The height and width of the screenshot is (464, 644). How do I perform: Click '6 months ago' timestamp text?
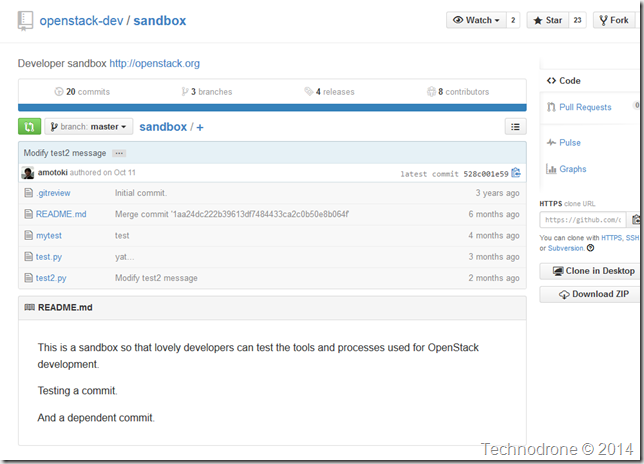(494, 214)
